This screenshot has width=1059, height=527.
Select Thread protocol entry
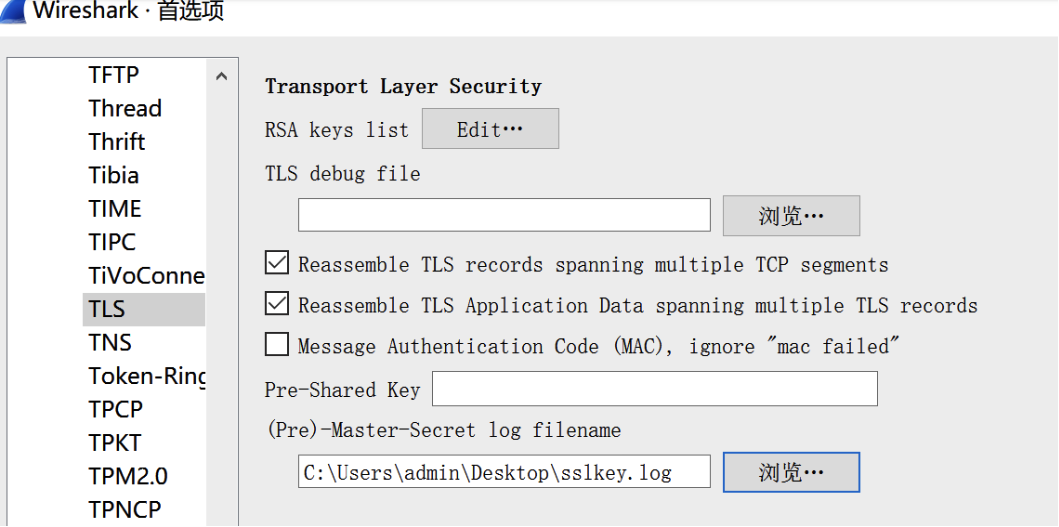pos(125,108)
